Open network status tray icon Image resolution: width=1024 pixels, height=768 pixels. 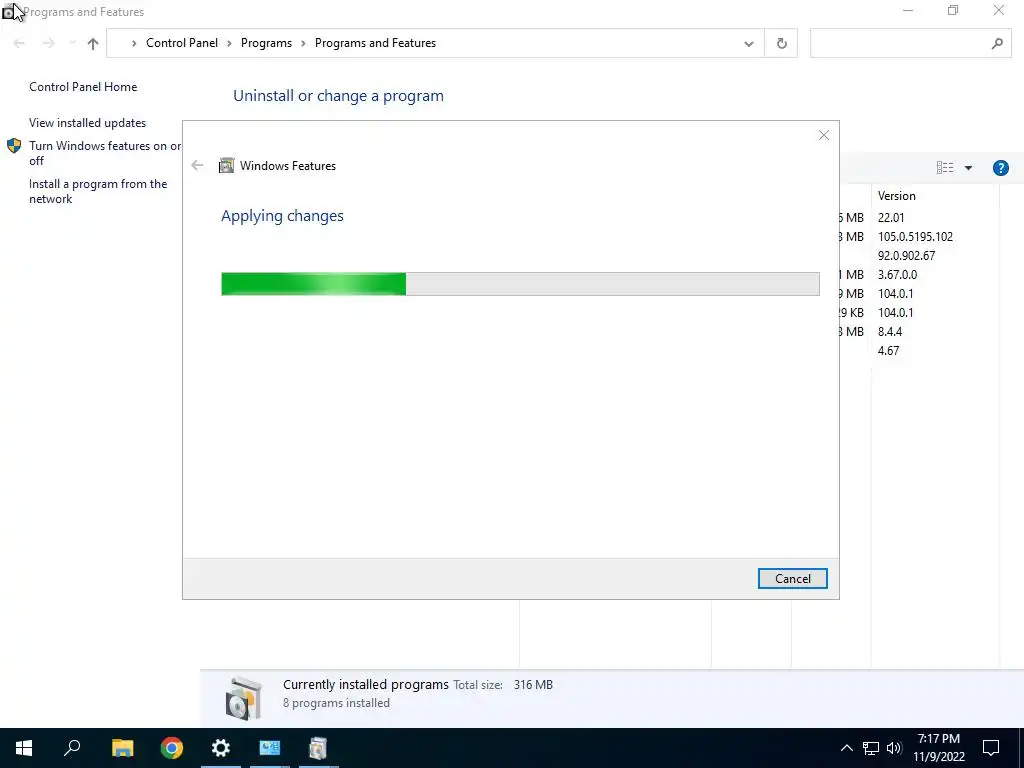[871, 748]
